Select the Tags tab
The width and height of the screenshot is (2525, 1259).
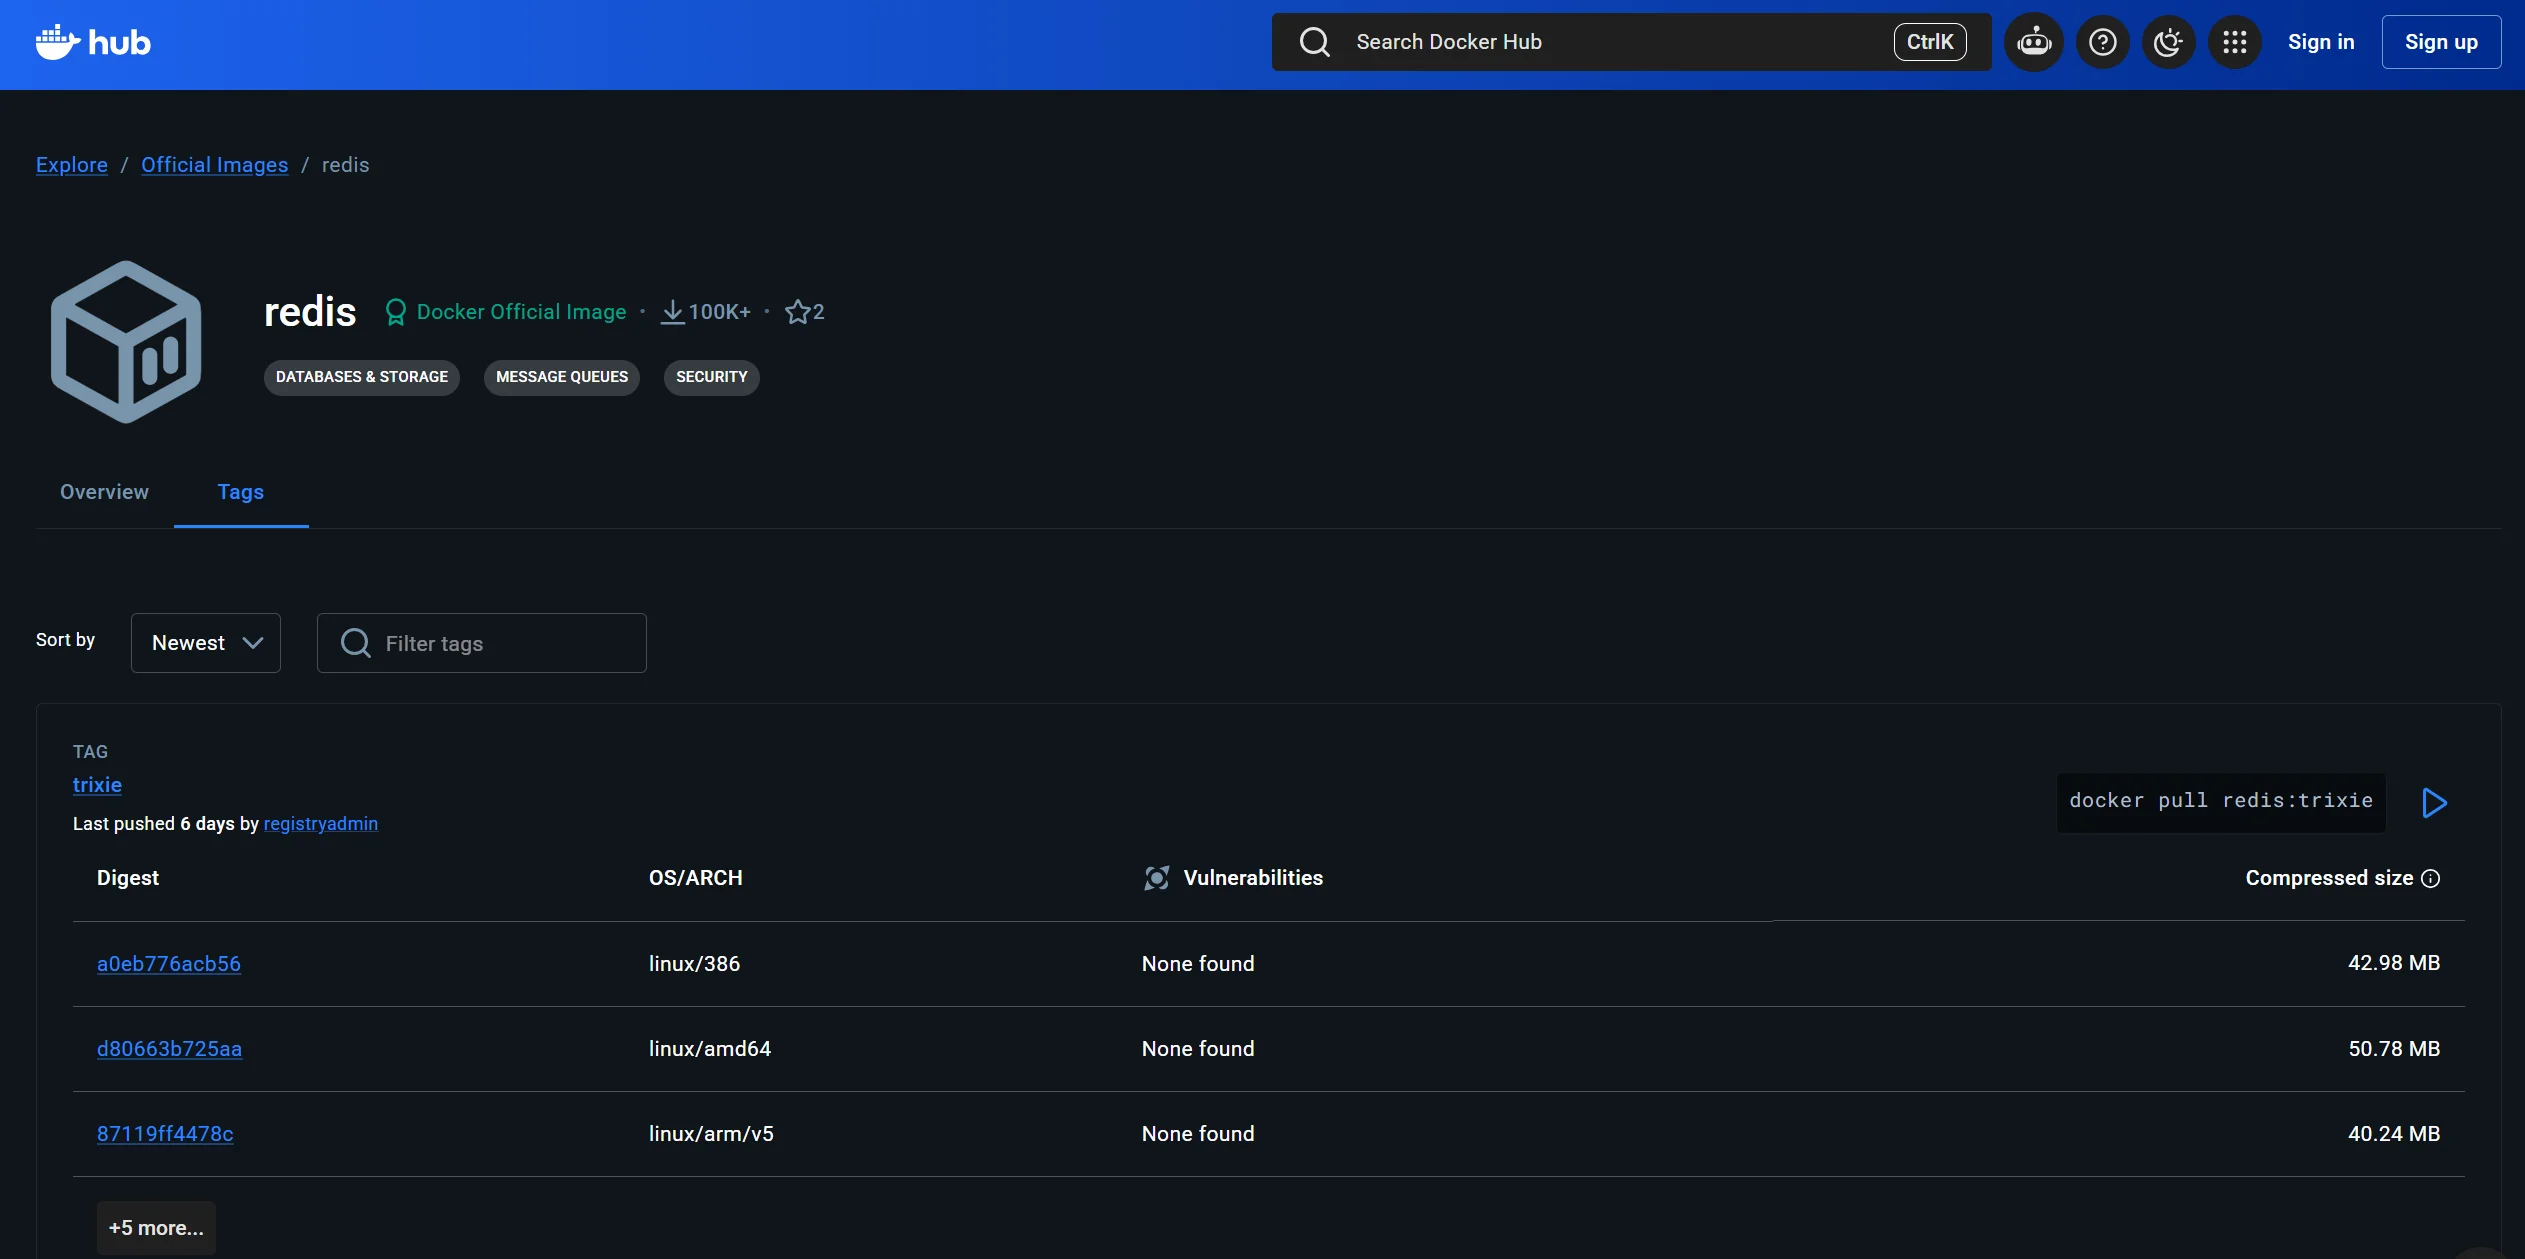pos(241,492)
